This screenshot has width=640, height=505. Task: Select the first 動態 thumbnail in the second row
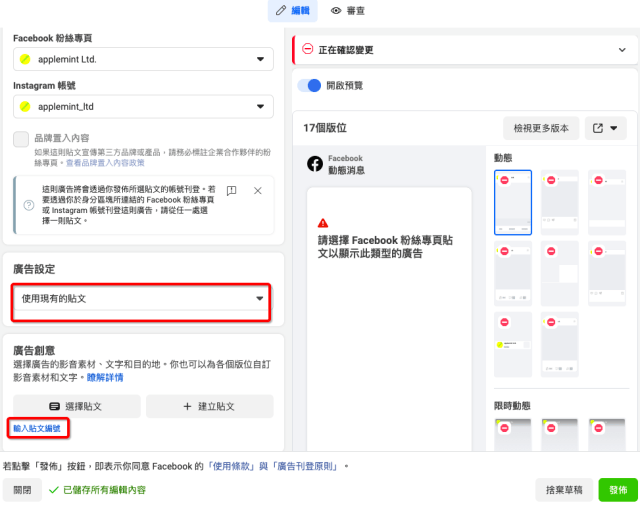tap(513, 274)
